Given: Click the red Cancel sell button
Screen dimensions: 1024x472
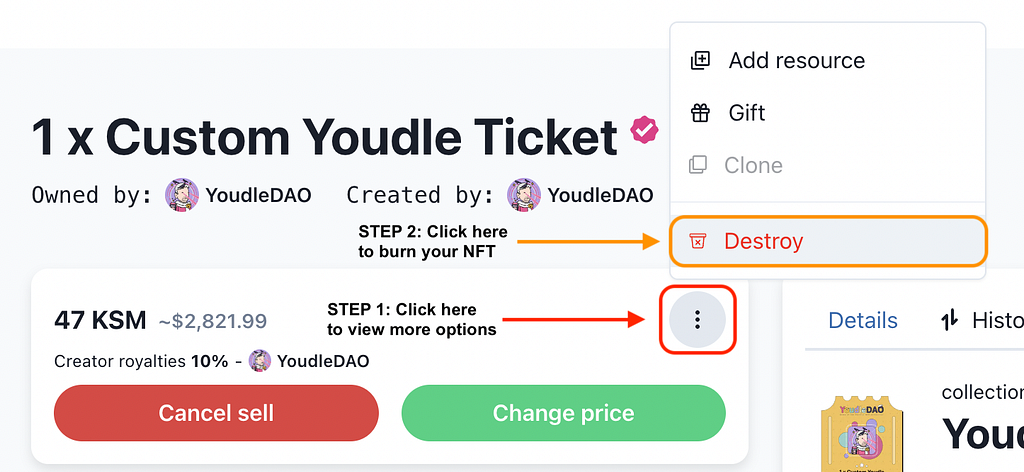Looking at the screenshot, I should (x=216, y=413).
